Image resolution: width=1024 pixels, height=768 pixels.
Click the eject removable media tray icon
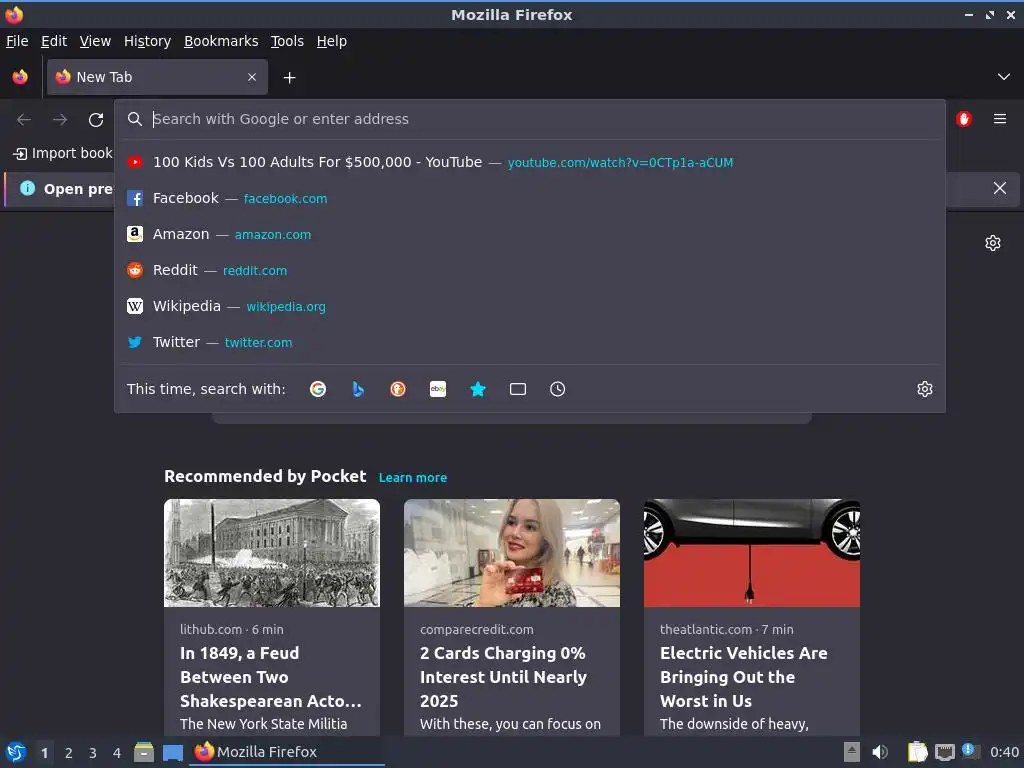click(x=852, y=752)
